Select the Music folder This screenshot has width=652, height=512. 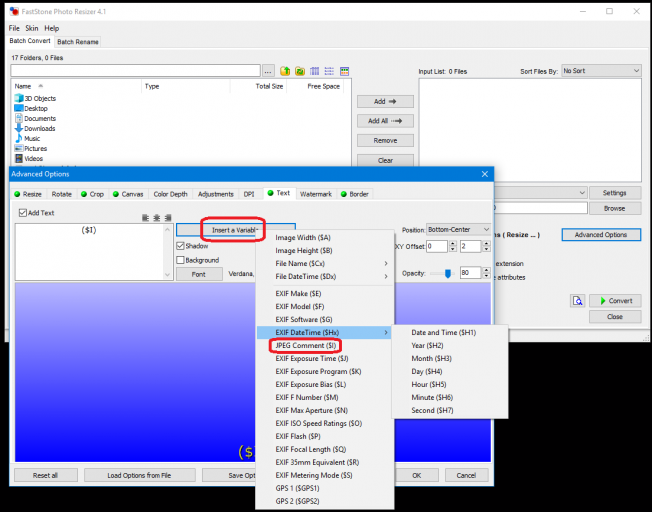tap(27, 139)
